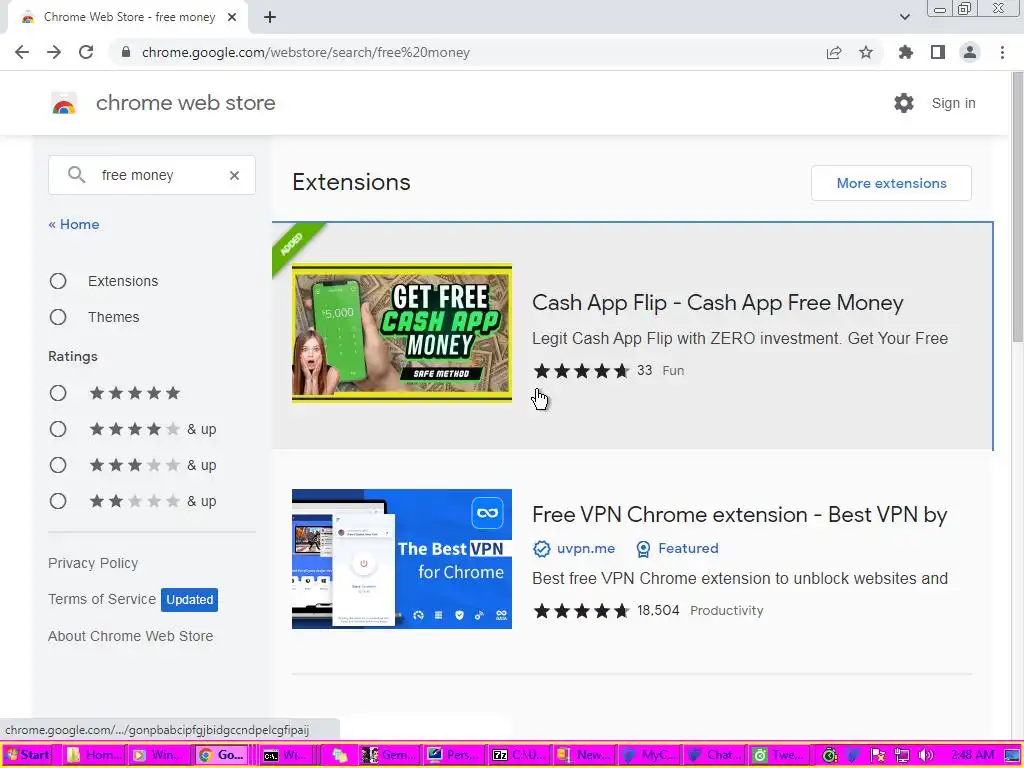The height and width of the screenshot is (768, 1024).
Task: Filter results to Extensions only
Action: point(58,281)
